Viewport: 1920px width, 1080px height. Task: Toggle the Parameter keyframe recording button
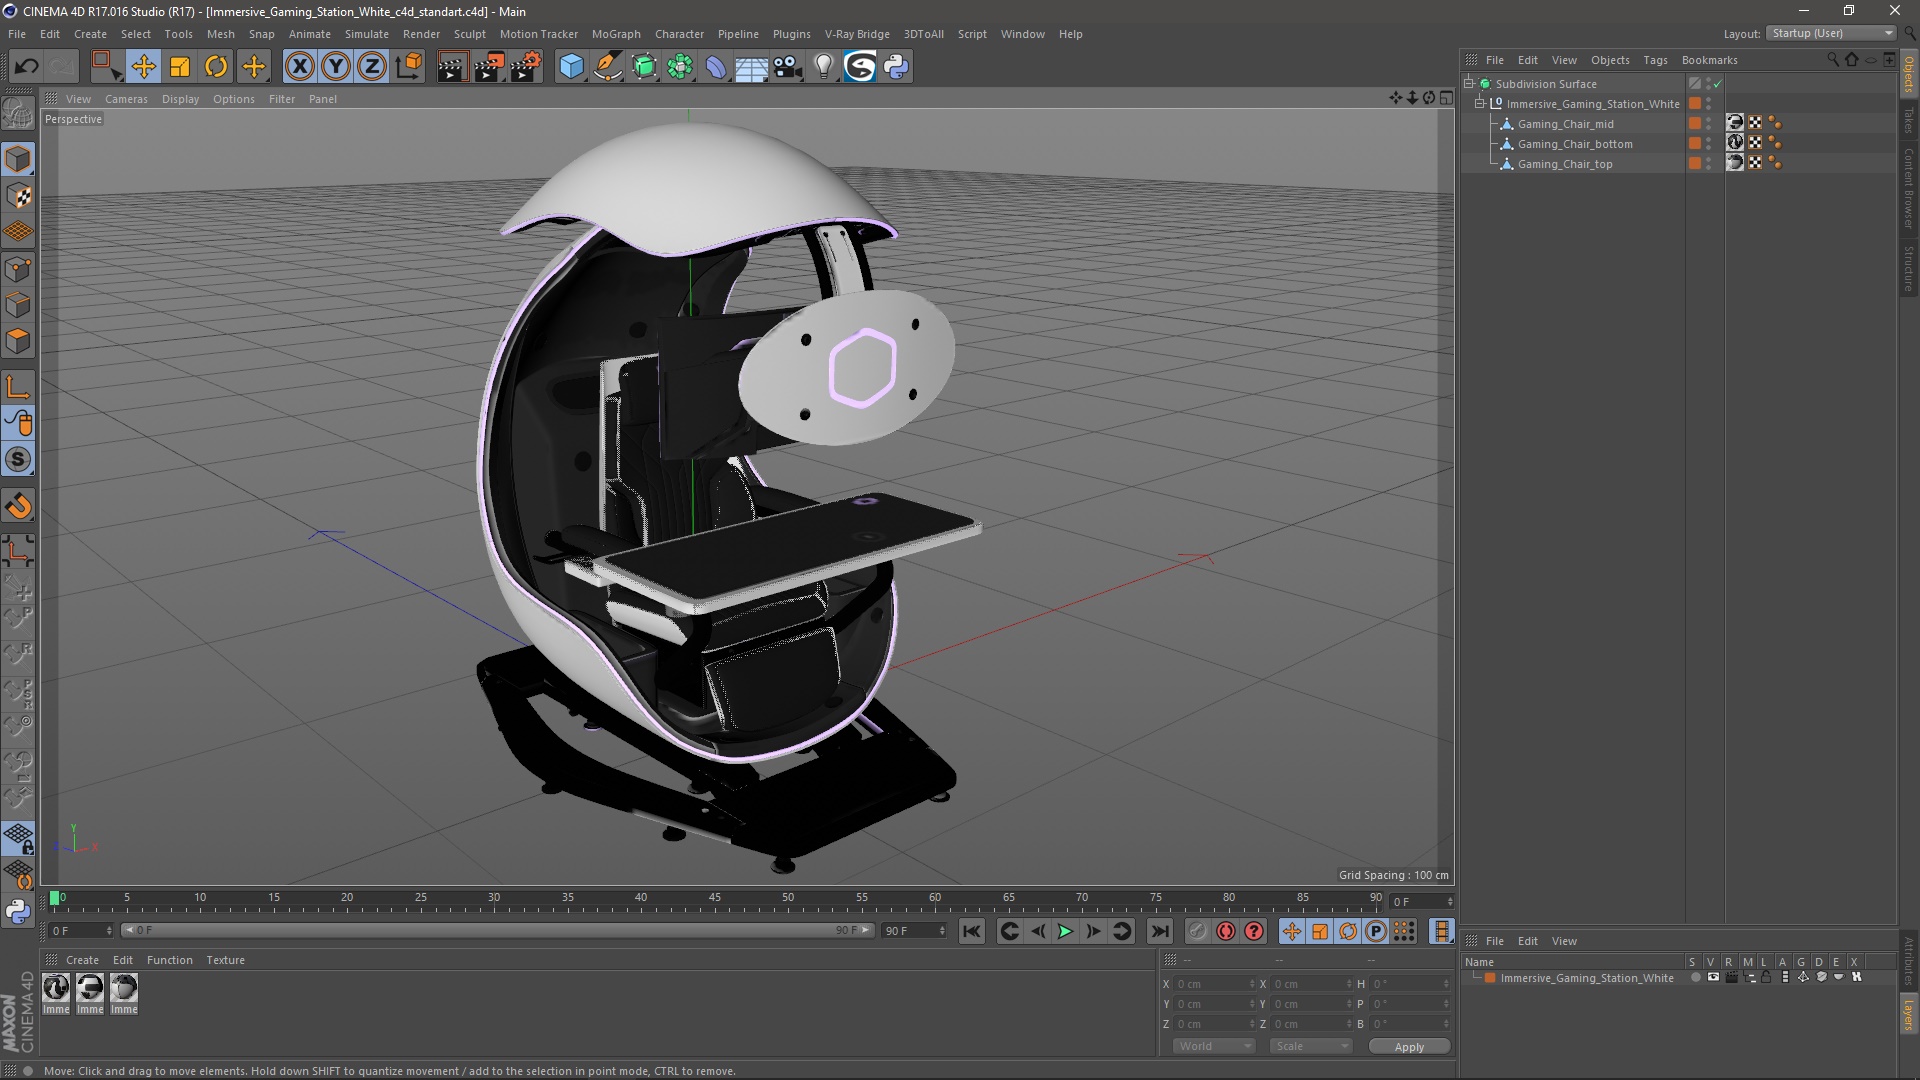(x=1376, y=931)
